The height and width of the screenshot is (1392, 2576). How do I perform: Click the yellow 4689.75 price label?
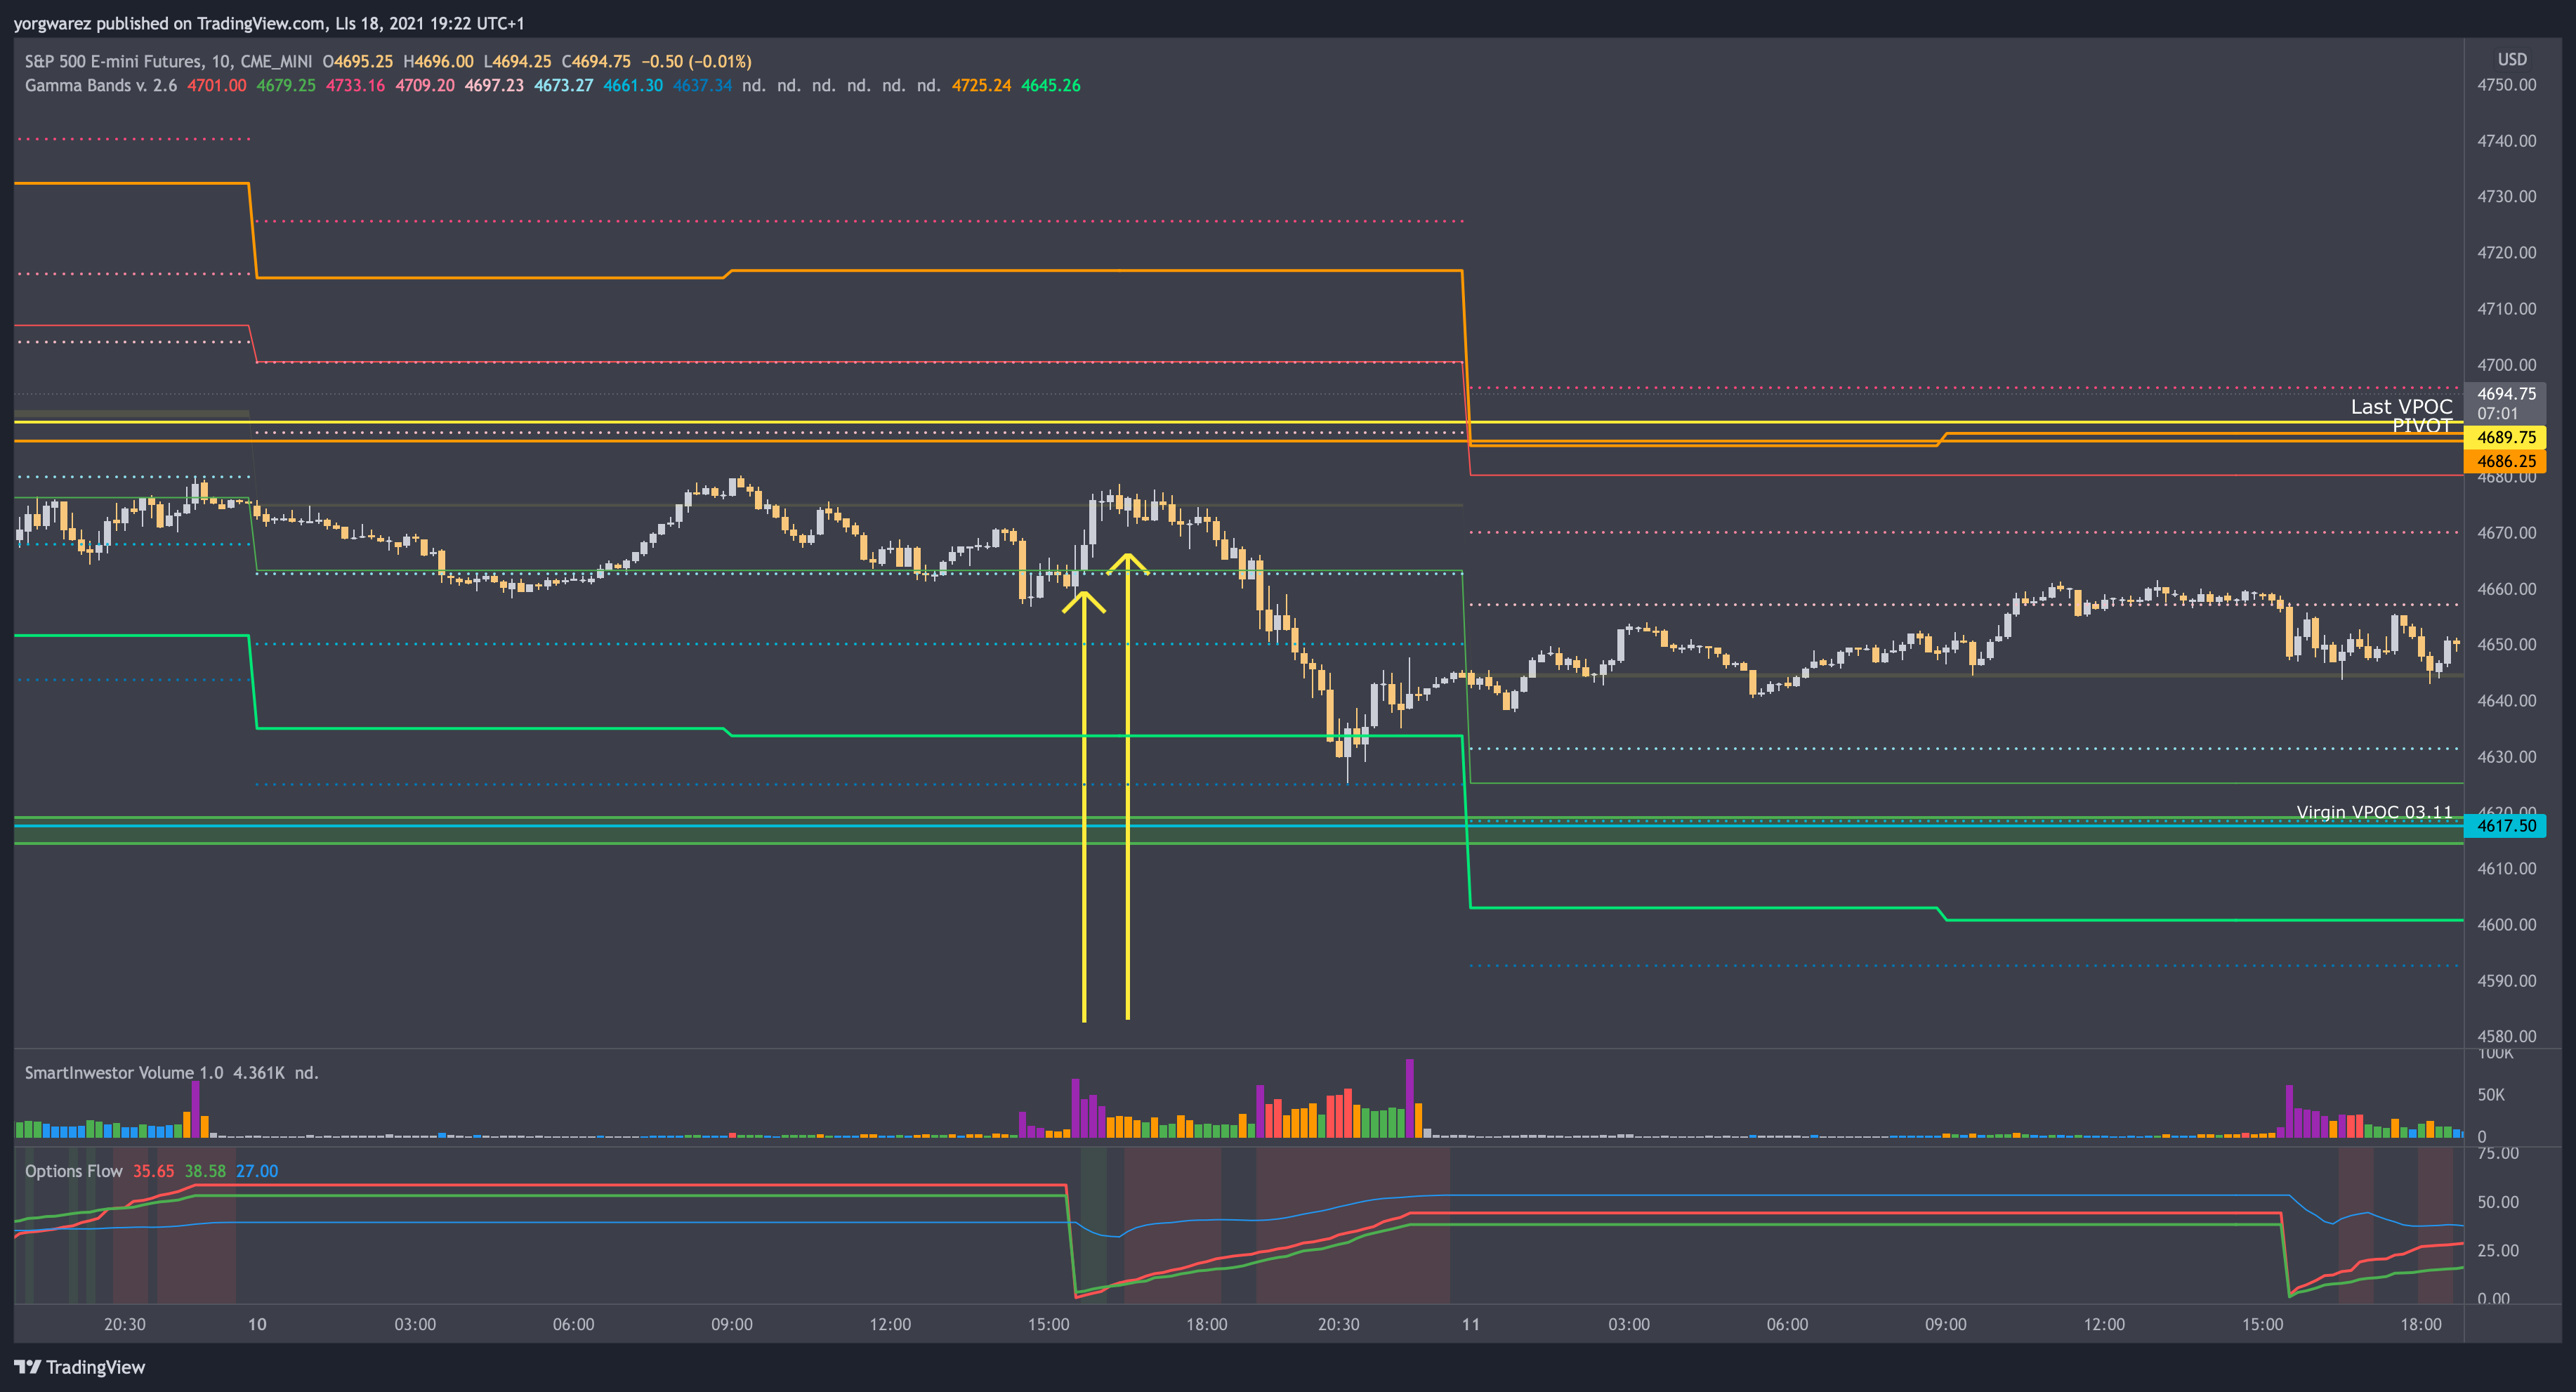pyautogui.click(x=2505, y=437)
